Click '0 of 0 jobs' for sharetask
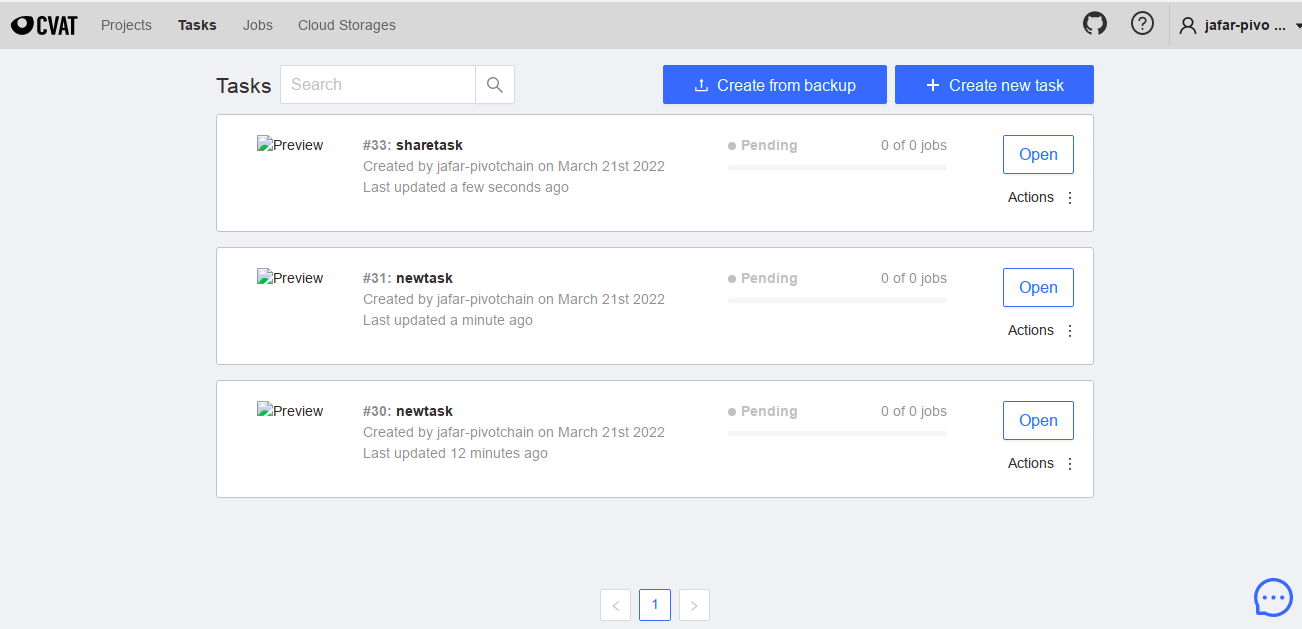Viewport: 1302px width, 629px height. (914, 145)
